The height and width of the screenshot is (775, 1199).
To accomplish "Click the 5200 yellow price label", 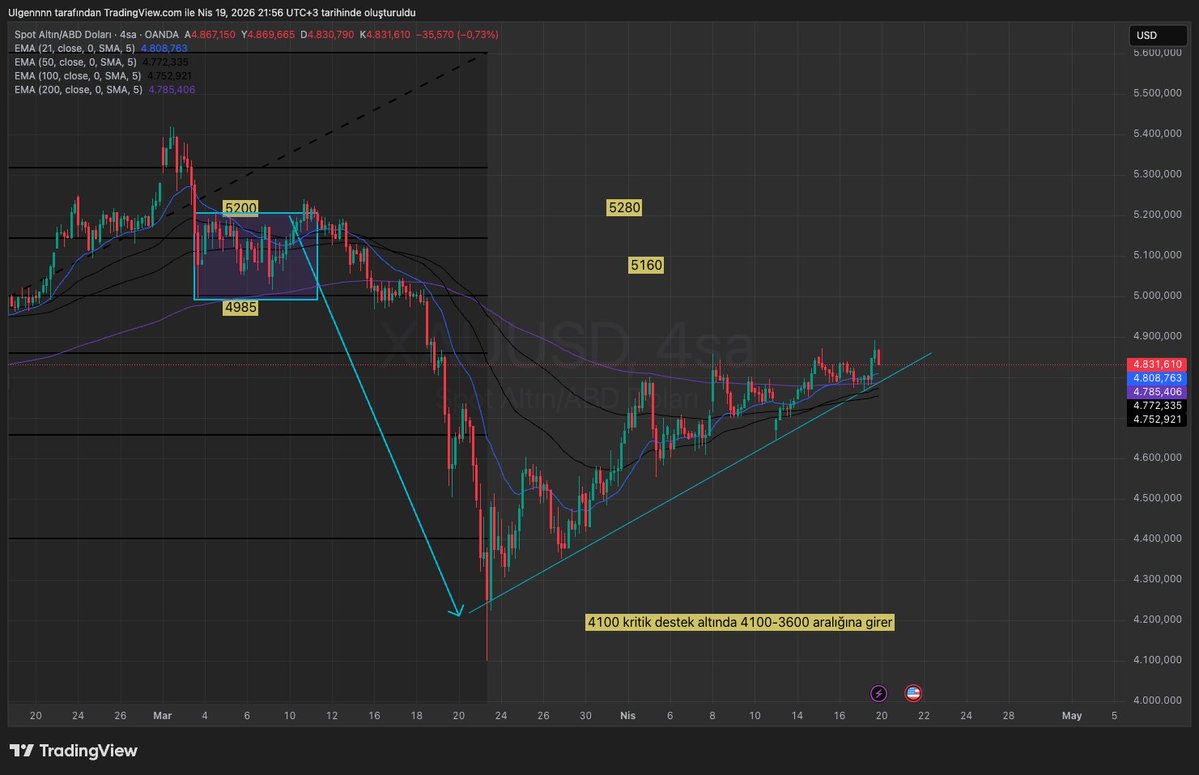I will (x=240, y=208).
